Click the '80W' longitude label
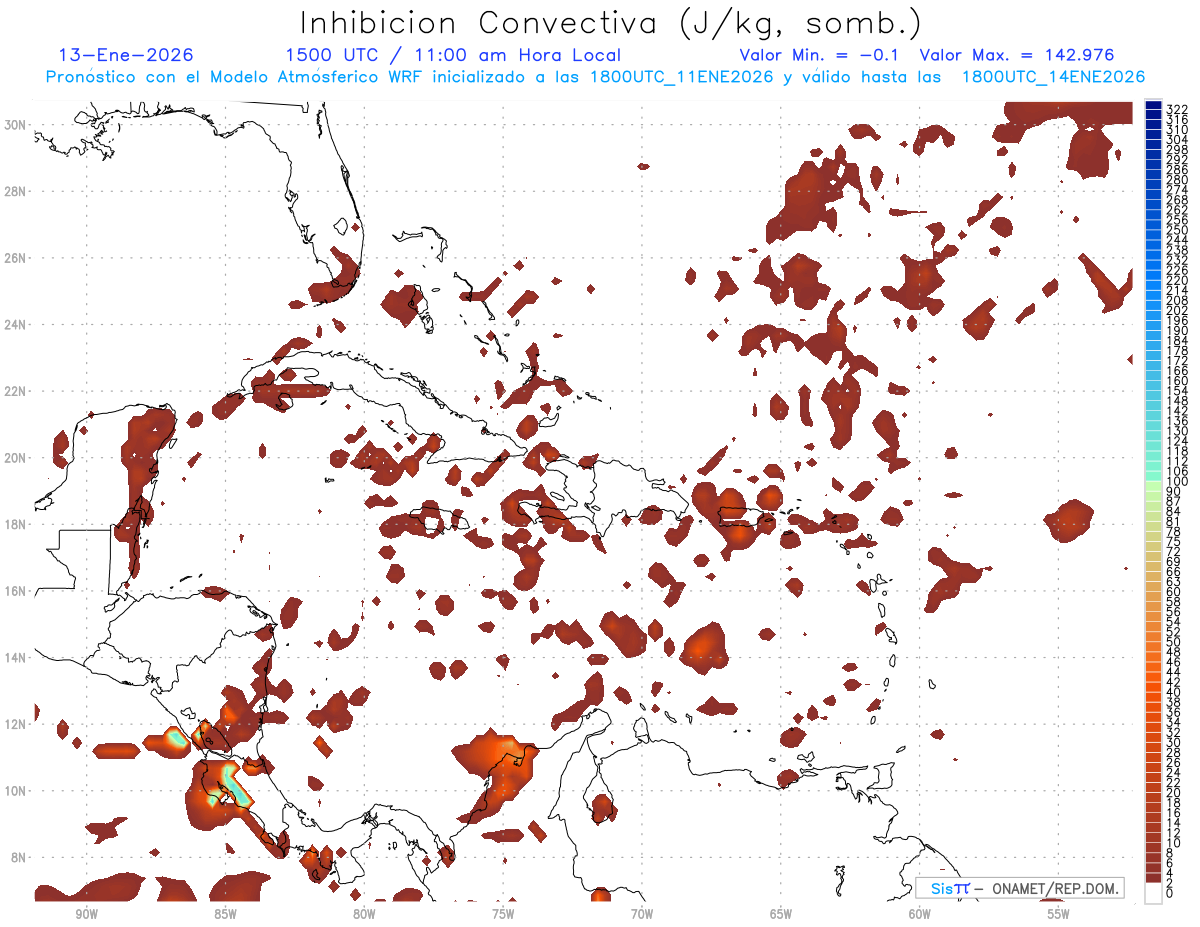Screen dimensions: 1200x927 364,914
